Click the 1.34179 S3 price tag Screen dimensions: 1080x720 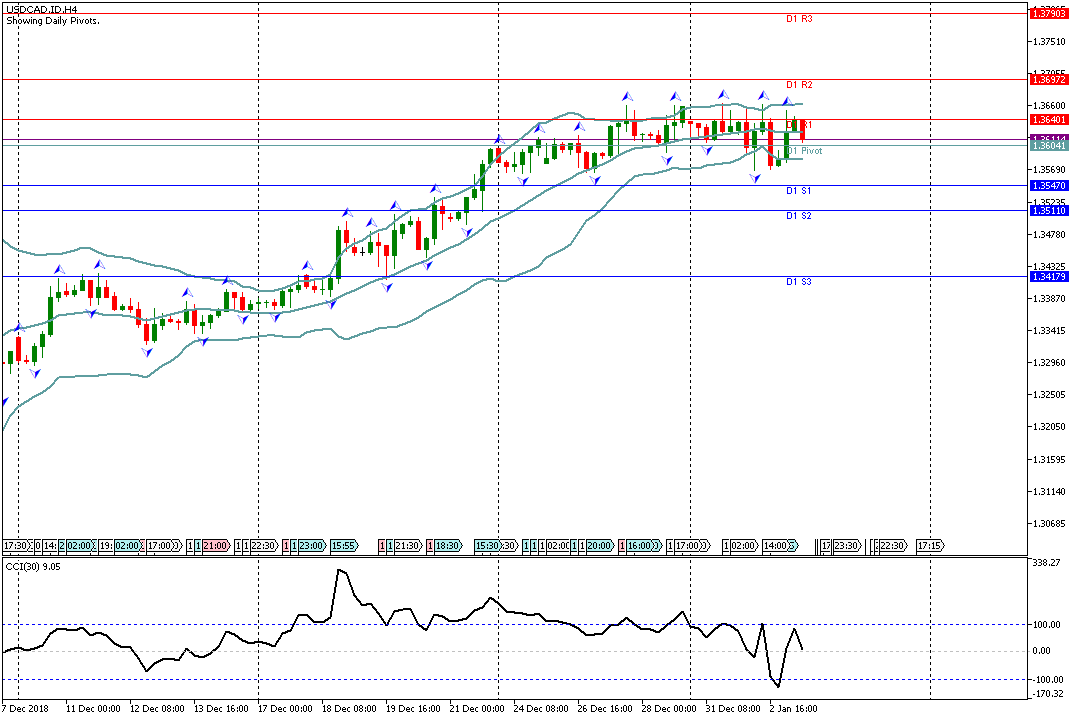pyautogui.click(x=1048, y=277)
